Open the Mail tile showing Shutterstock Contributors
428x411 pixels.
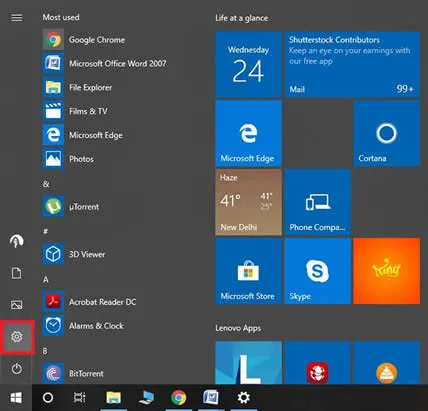pyautogui.click(x=352, y=65)
